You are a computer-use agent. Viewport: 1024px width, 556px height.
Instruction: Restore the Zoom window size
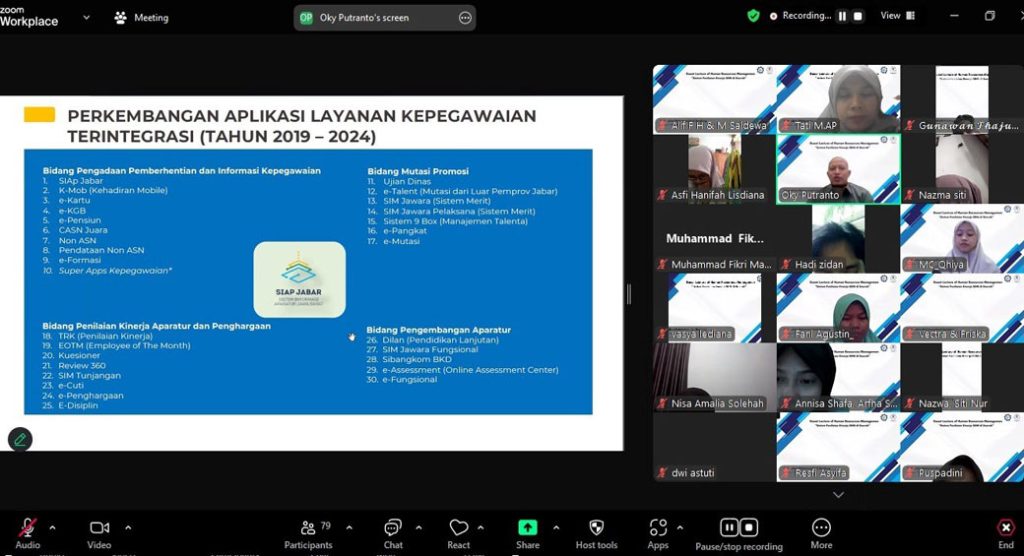coord(990,16)
